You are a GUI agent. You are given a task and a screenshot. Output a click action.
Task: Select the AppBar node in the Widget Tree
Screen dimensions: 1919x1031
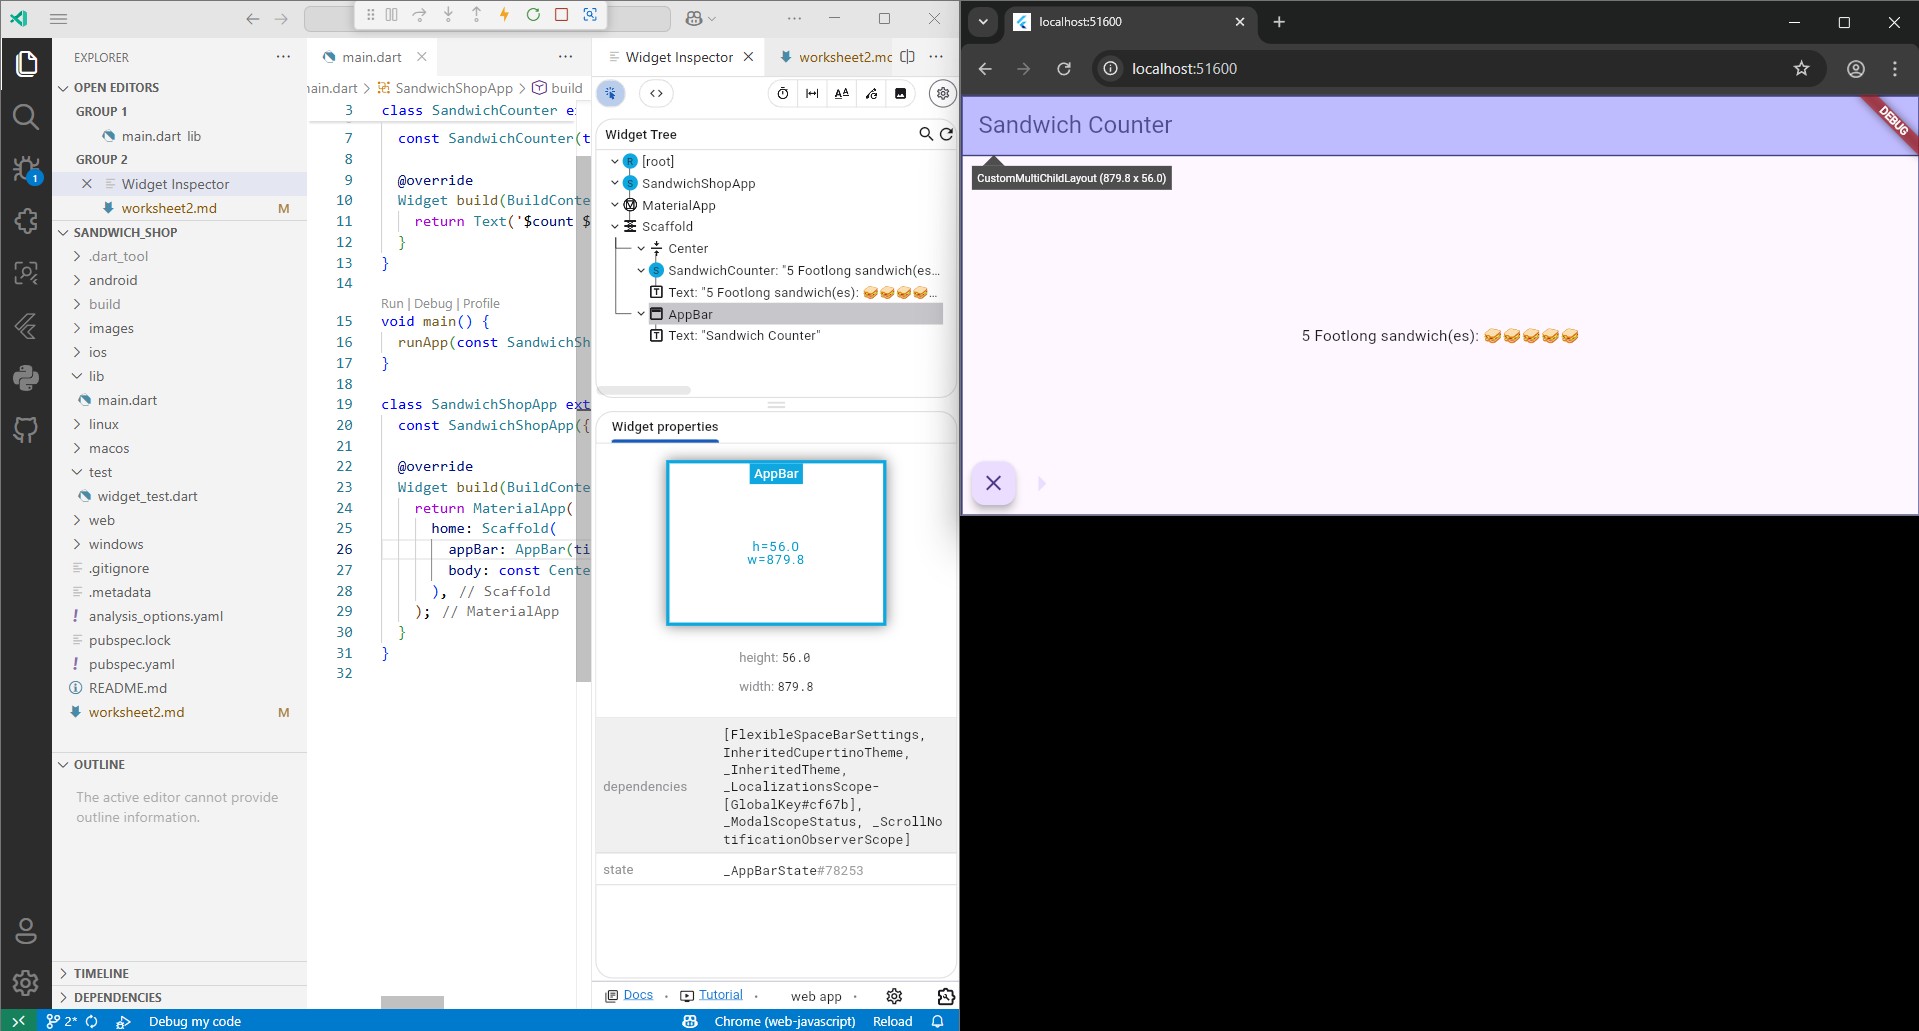pos(690,313)
